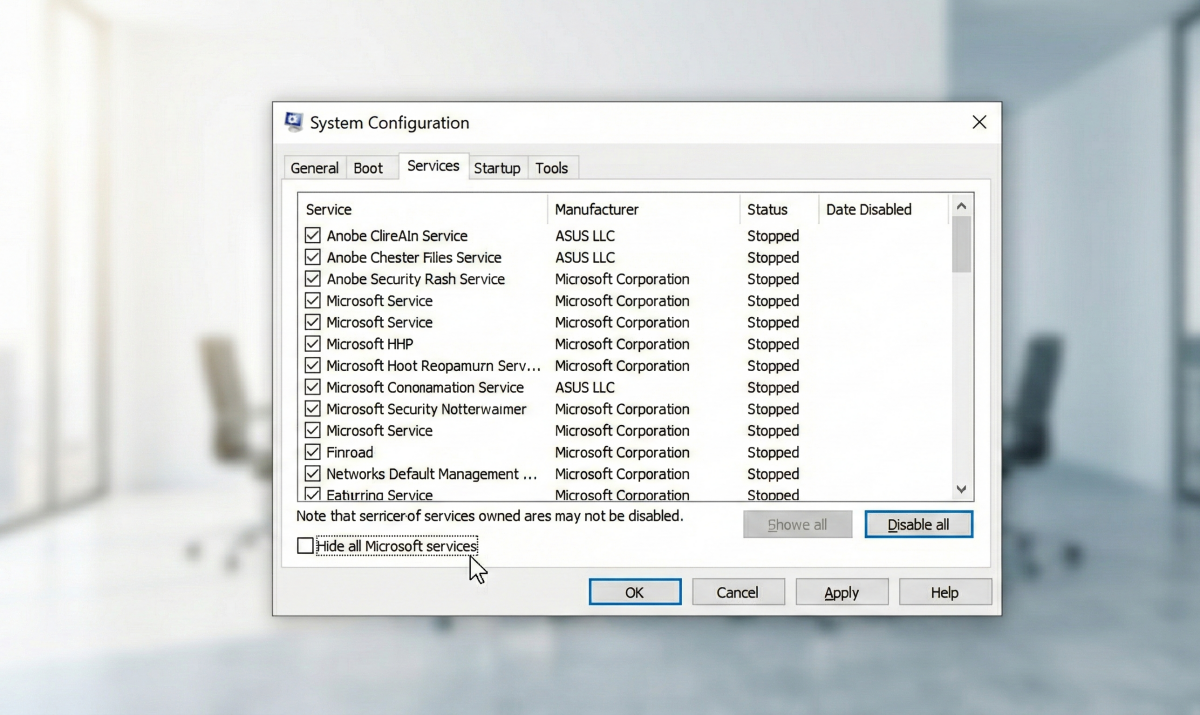Select the Anobe Chester Files Service row text
The height and width of the screenshot is (715, 1200).
414,257
